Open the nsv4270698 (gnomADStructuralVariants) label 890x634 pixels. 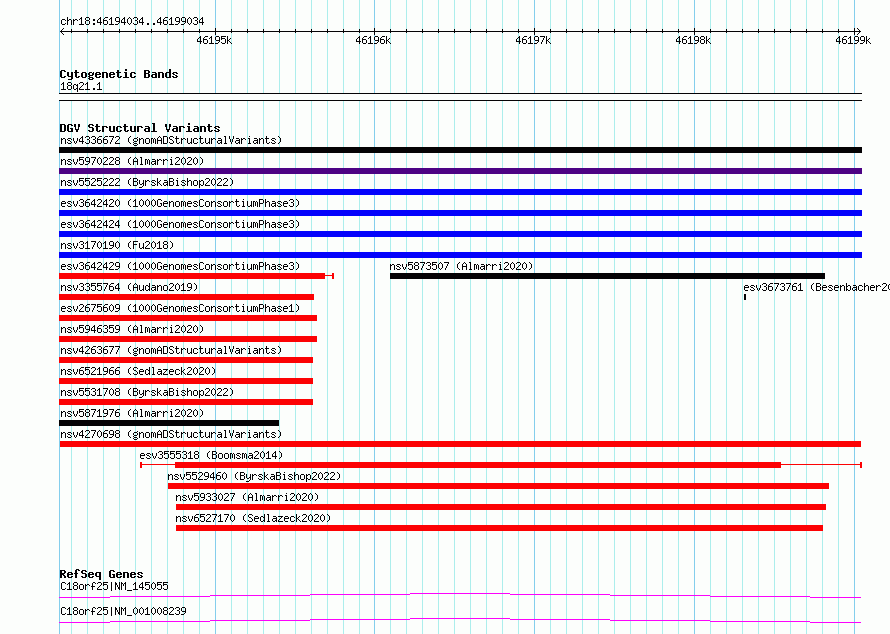(171, 434)
